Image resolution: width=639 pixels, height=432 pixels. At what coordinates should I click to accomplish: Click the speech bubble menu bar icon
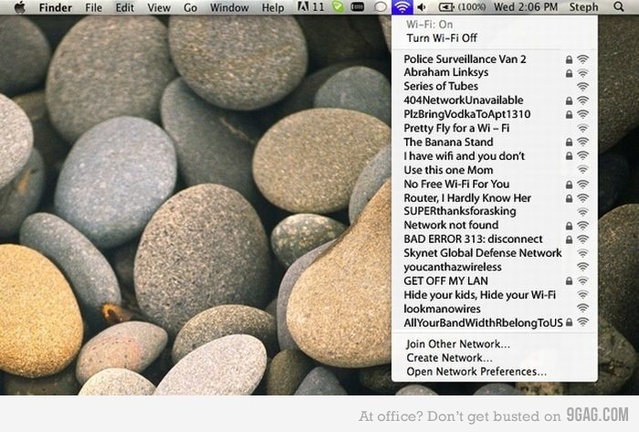[380, 8]
